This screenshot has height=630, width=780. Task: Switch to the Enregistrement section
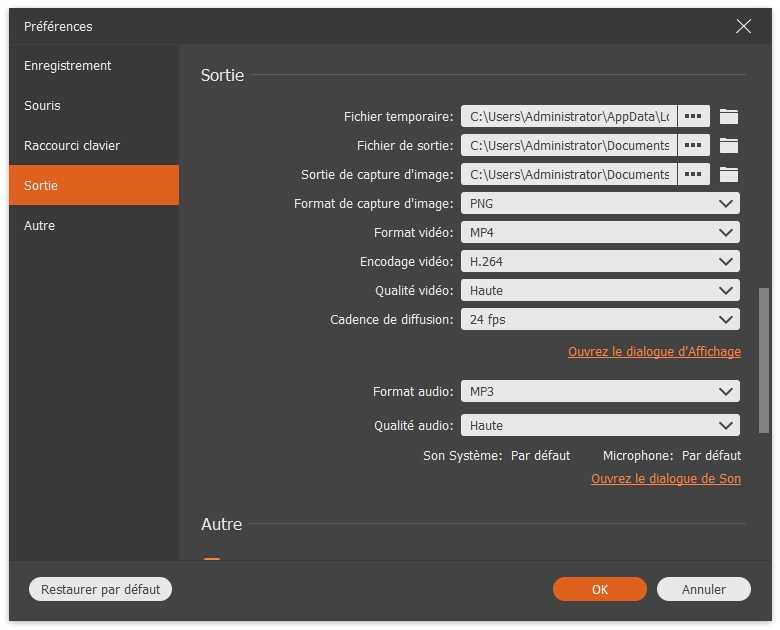click(68, 66)
